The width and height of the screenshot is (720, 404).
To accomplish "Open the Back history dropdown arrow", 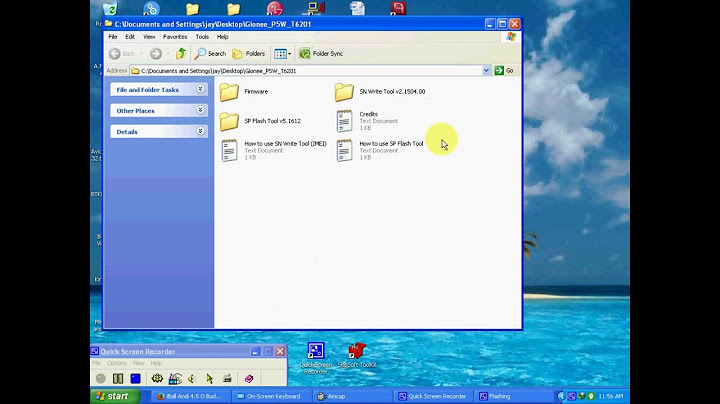I will click(141, 54).
